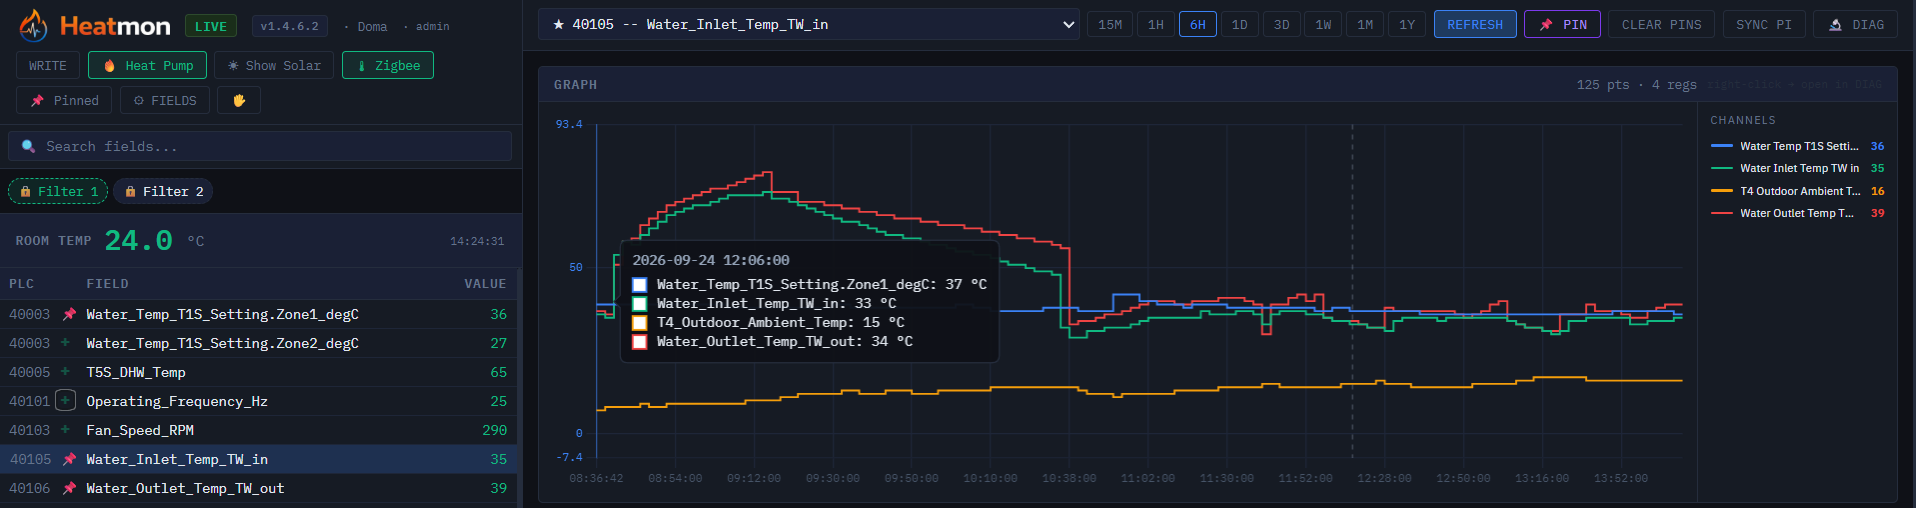
Task: Select the Water_Outlet_Temp_TW_out field row
Action: point(258,488)
